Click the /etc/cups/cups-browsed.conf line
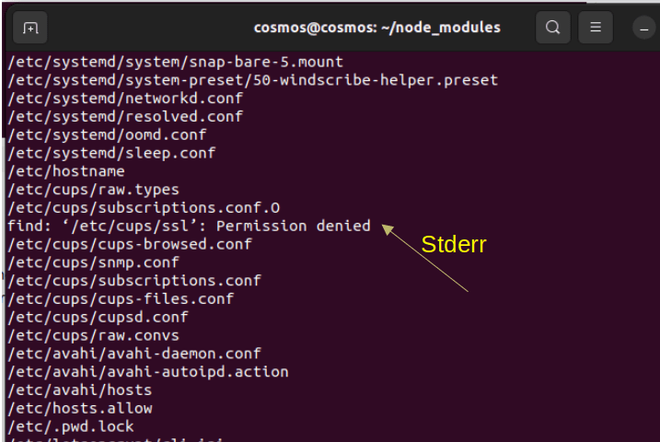660x442 pixels. pyautogui.click(x=130, y=244)
